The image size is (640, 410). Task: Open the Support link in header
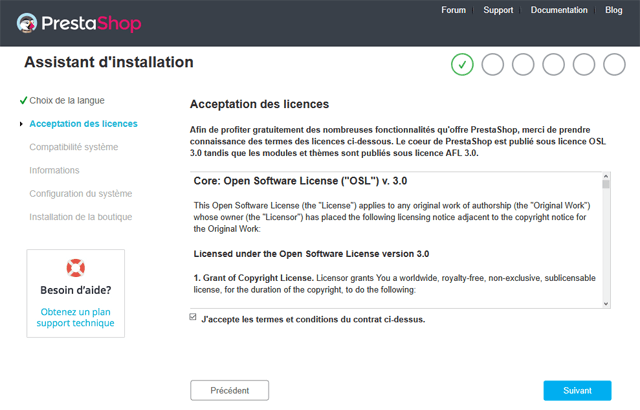pyautogui.click(x=498, y=10)
